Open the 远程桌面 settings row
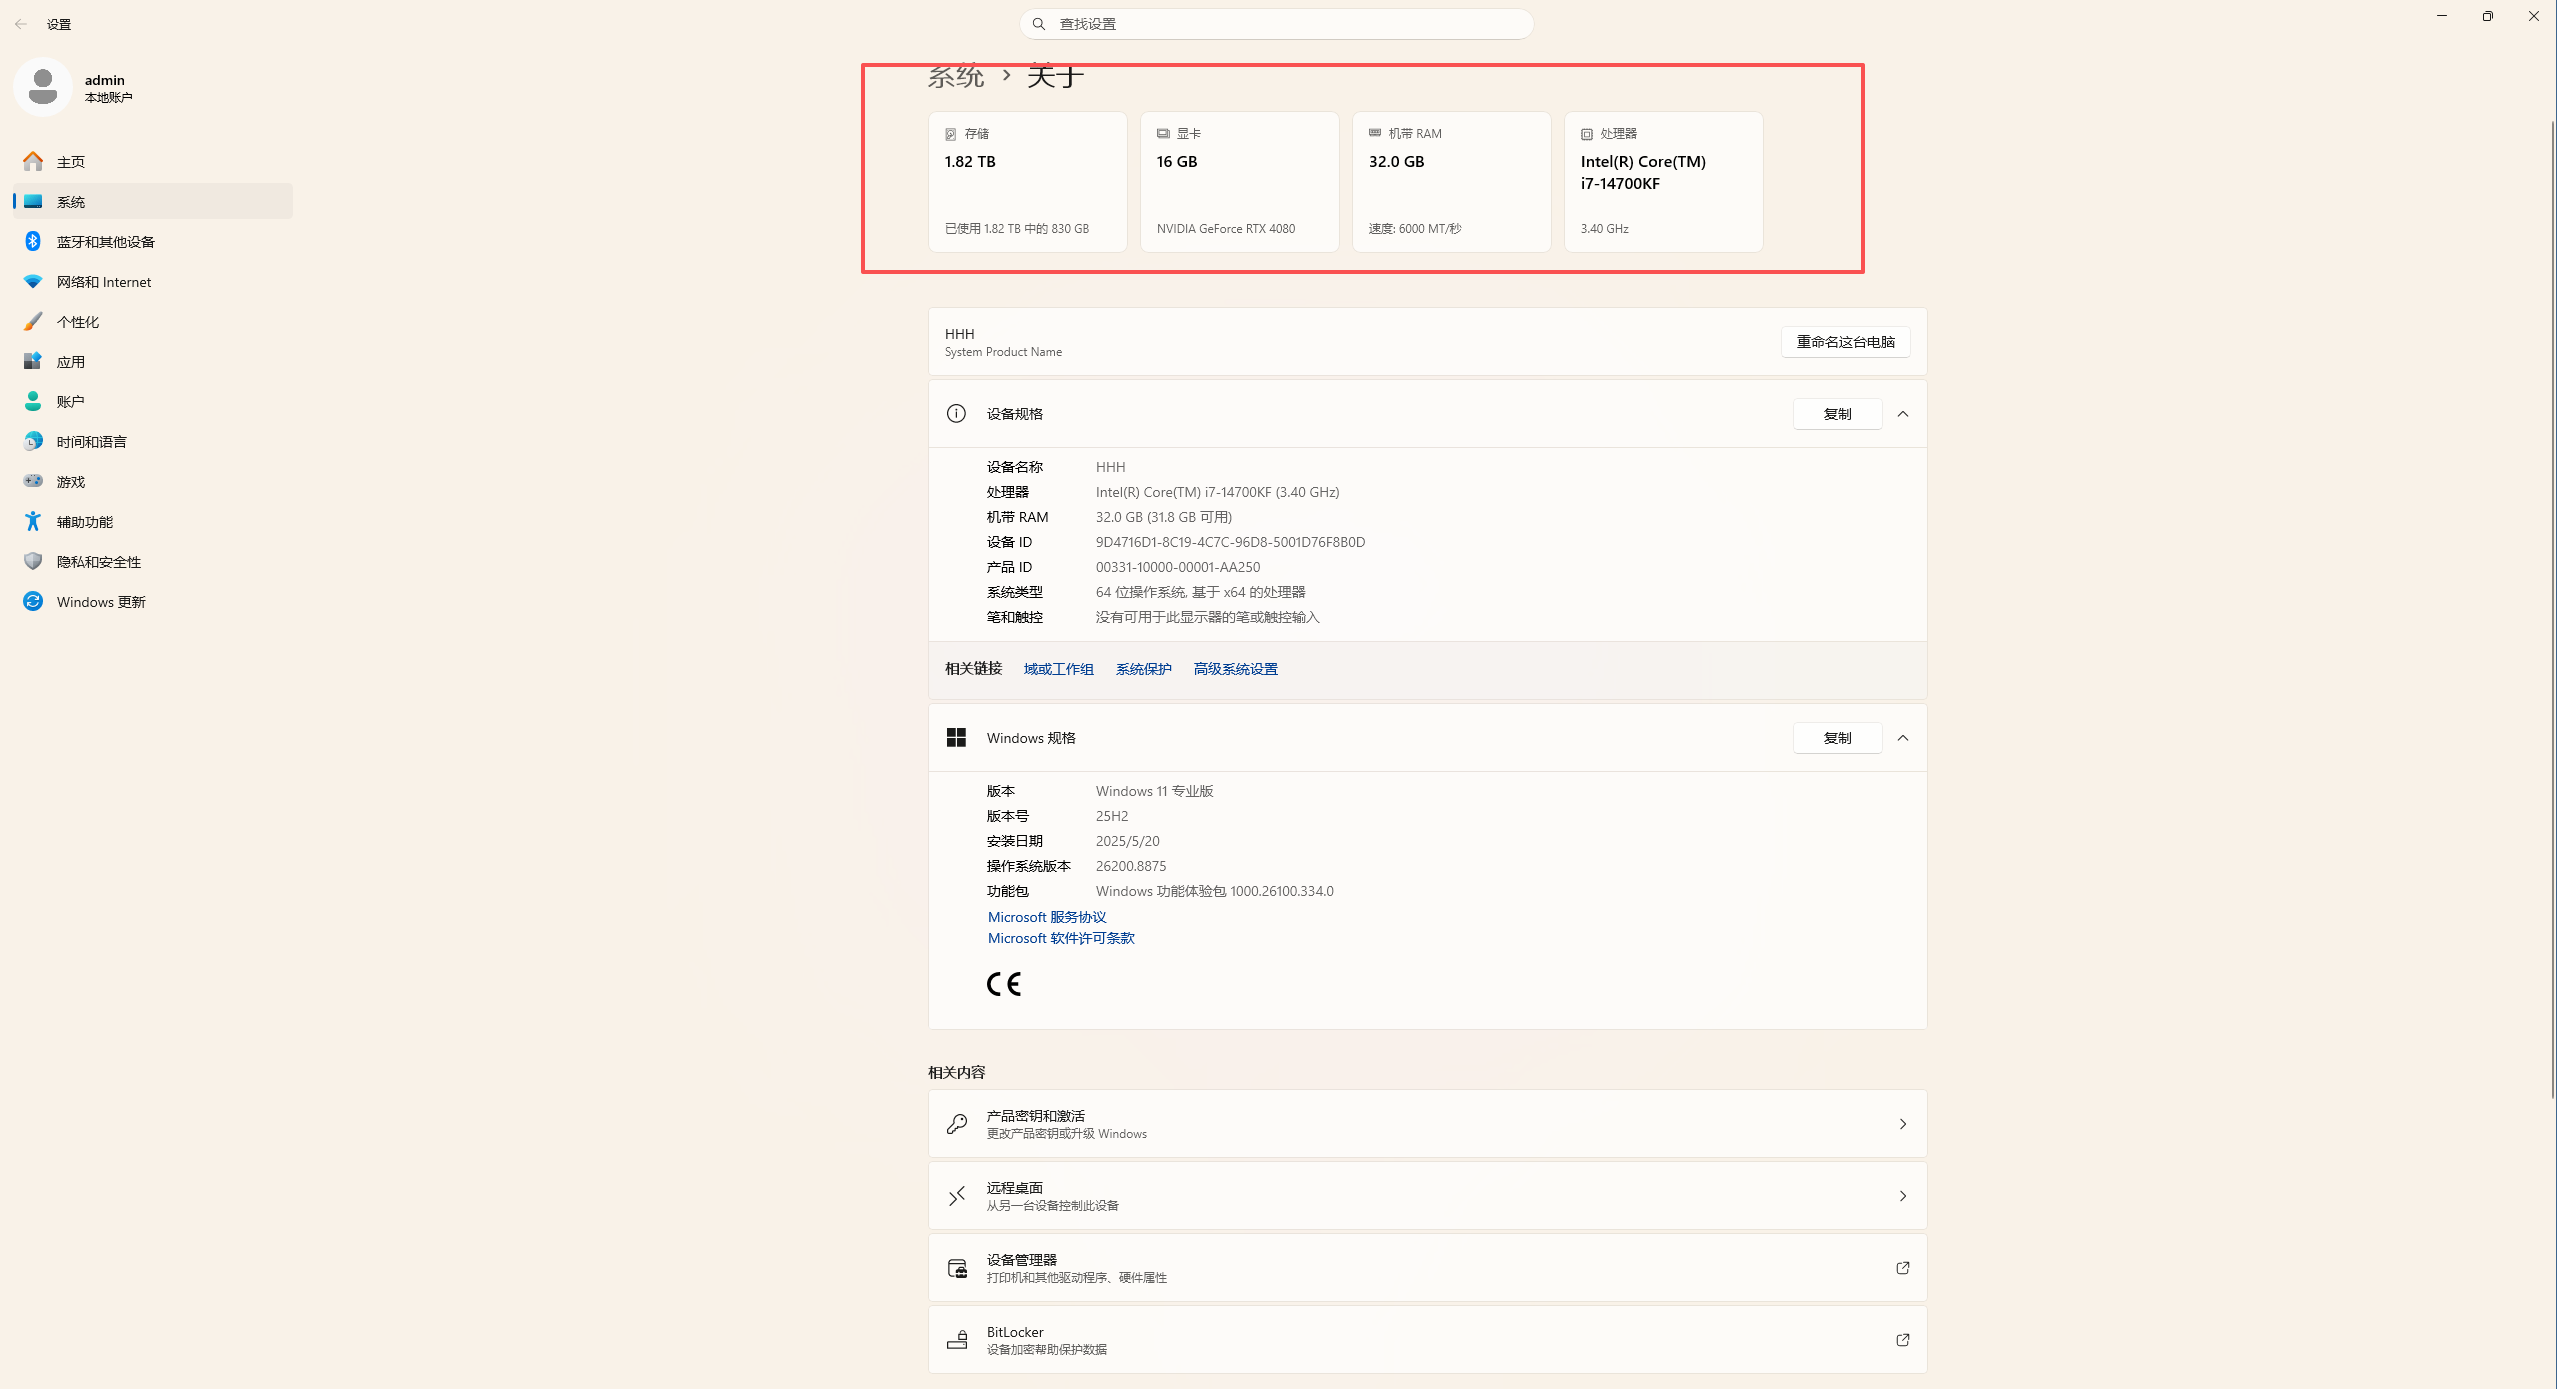Image resolution: width=2557 pixels, height=1389 pixels. 1427,1196
